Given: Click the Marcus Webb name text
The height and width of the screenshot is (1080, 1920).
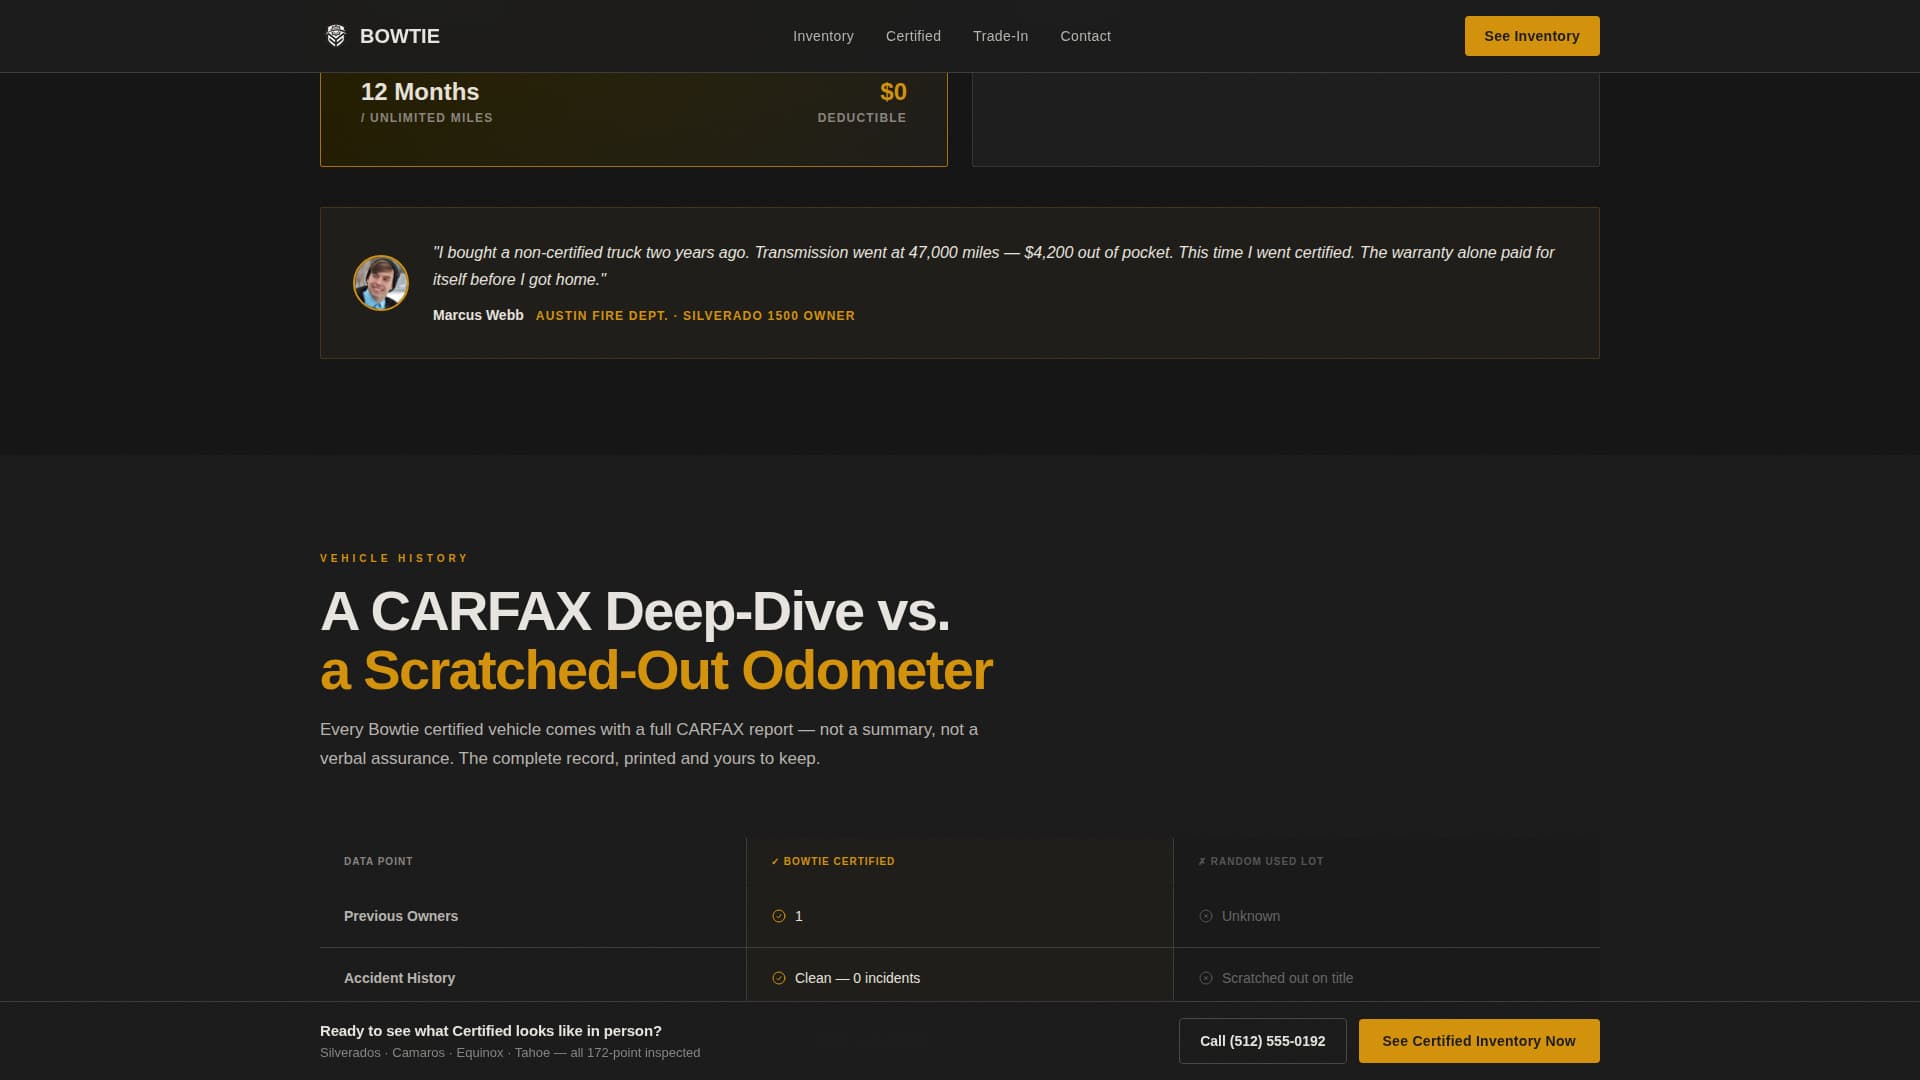Looking at the screenshot, I should 478,315.
